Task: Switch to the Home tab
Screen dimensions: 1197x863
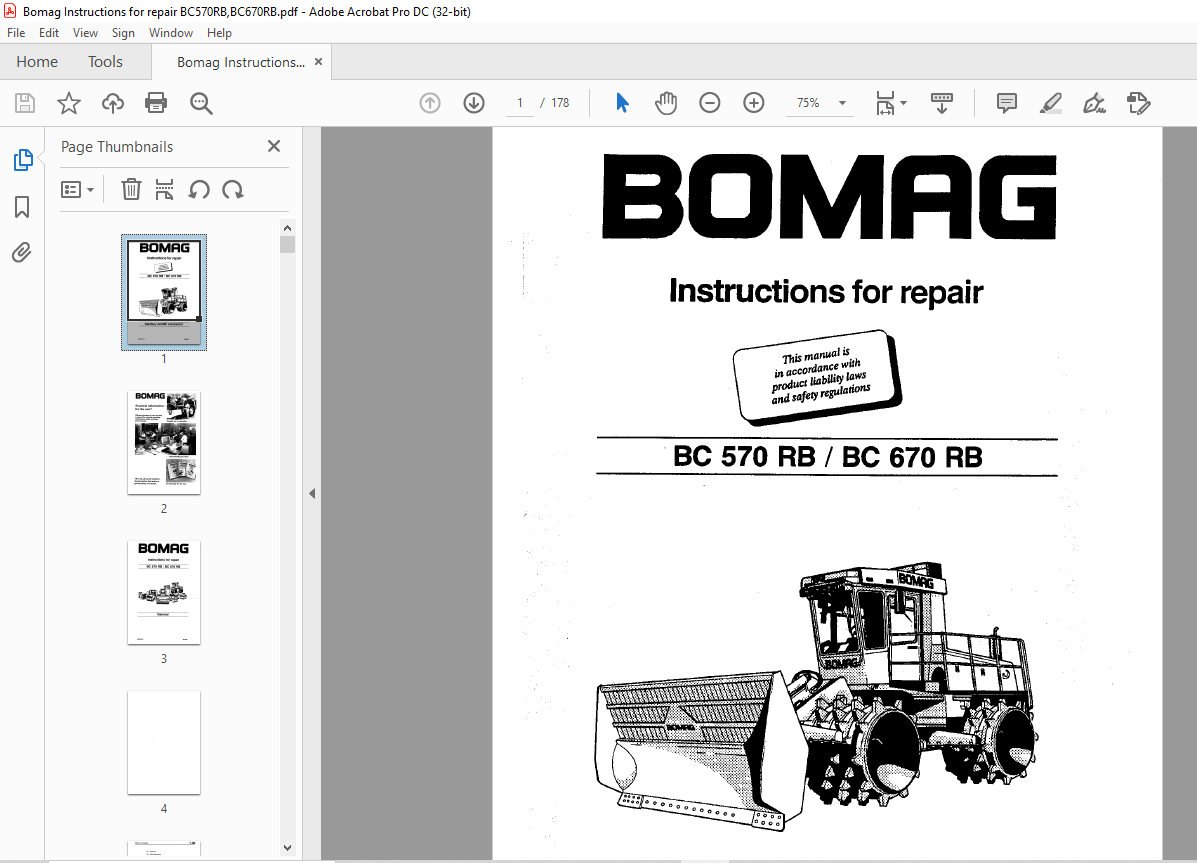Action: tap(37, 62)
